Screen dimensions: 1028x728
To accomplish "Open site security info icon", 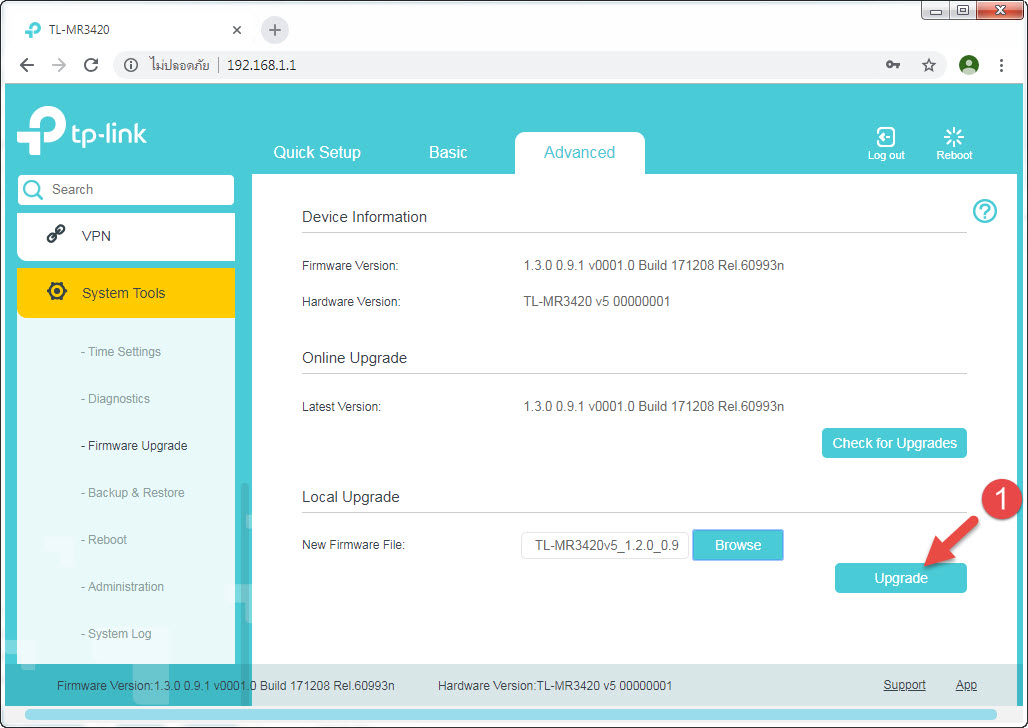I will [x=131, y=65].
